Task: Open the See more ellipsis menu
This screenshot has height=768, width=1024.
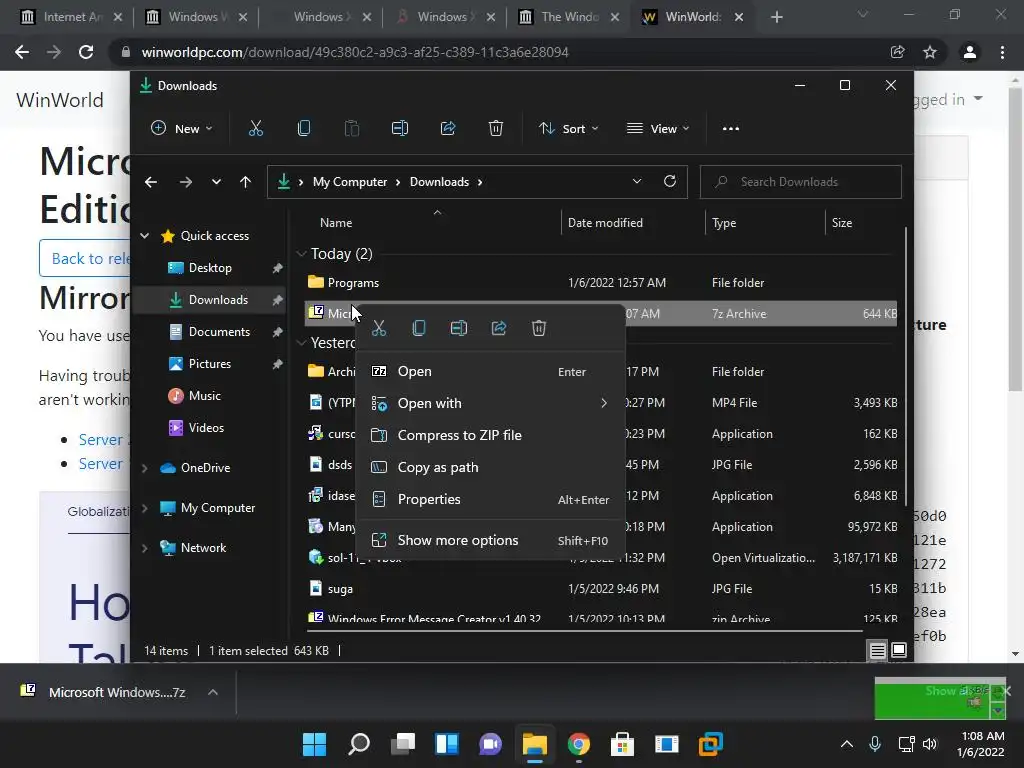Action: (731, 129)
